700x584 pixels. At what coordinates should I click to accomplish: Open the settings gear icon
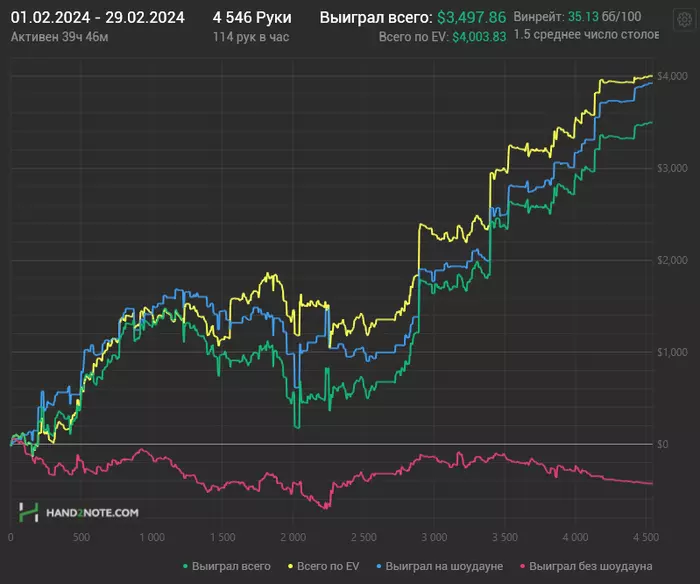coord(684,19)
